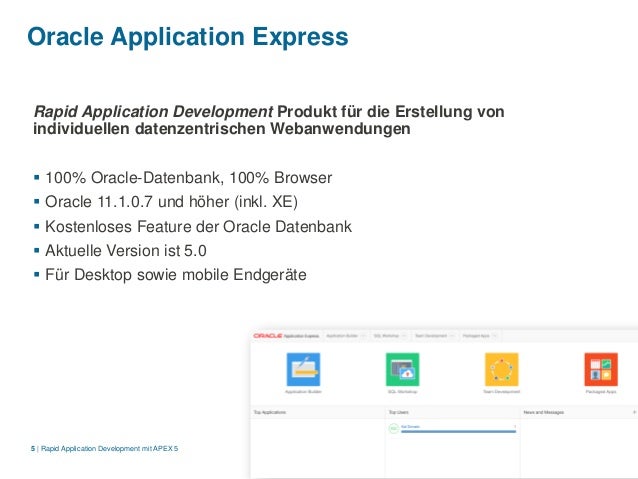
Task: Expand the Team Development tab dropdown arrow
Action: (452, 336)
